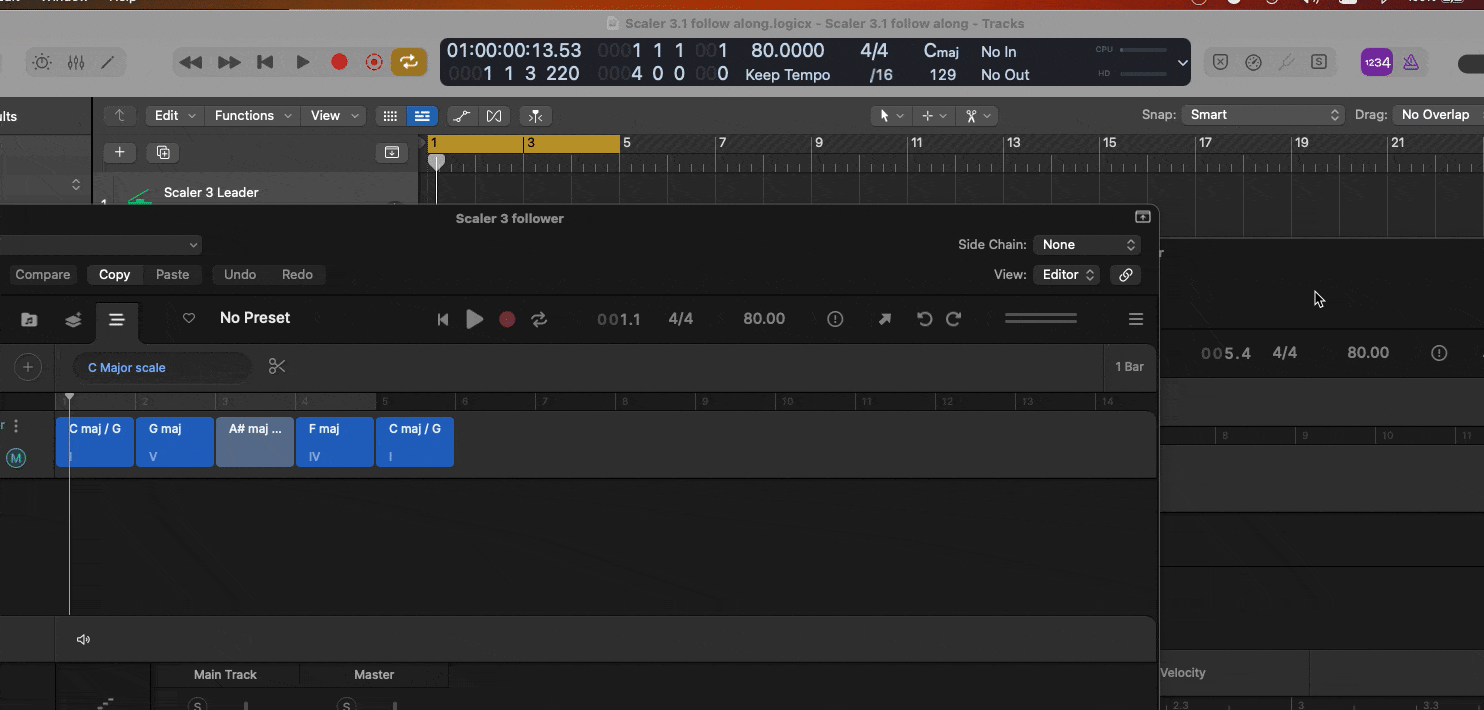
Task: Click the up-arrow track stack button
Action: 119,115
